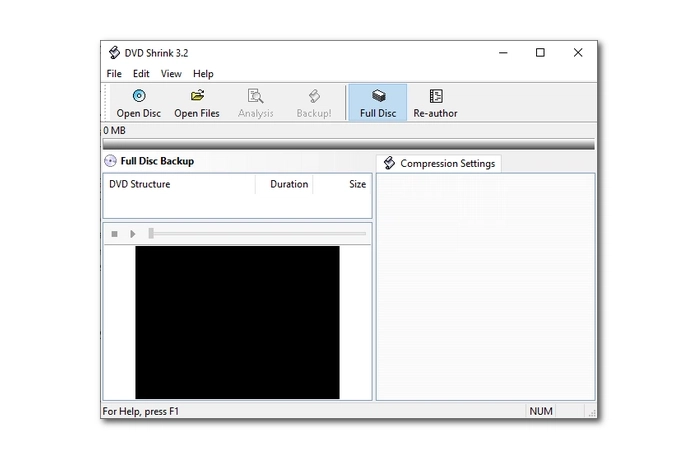The height and width of the screenshot is (460, 700).
Task: Click the disc size progress bar
Action: (349, 144)
